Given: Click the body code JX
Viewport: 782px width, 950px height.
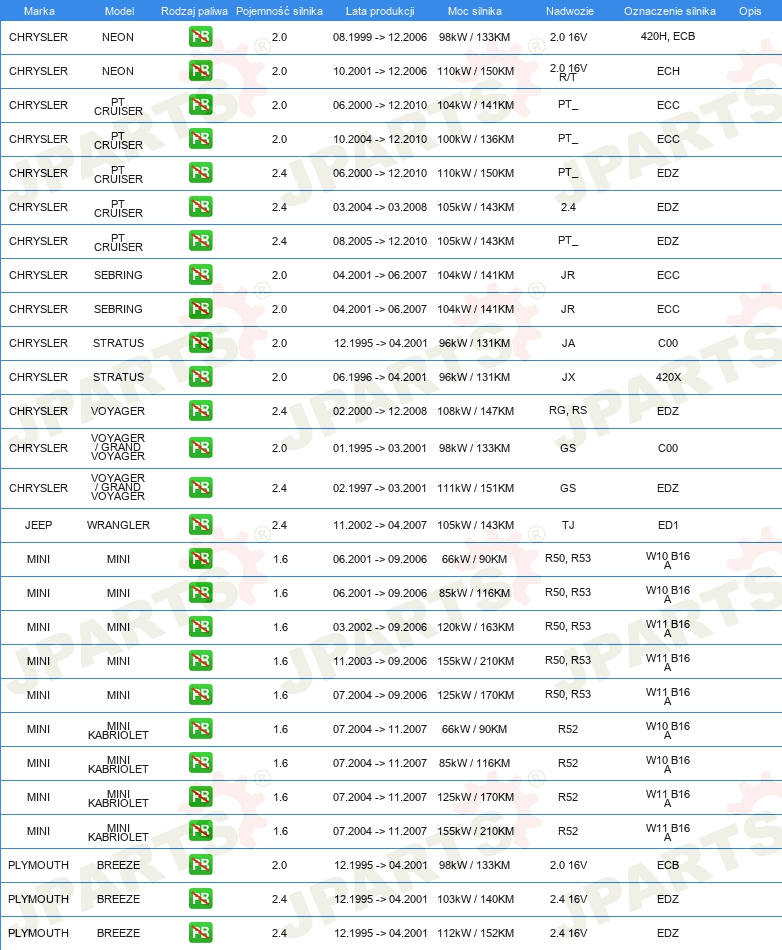Looking at the screenshot, I should click(x=568, y=377).
